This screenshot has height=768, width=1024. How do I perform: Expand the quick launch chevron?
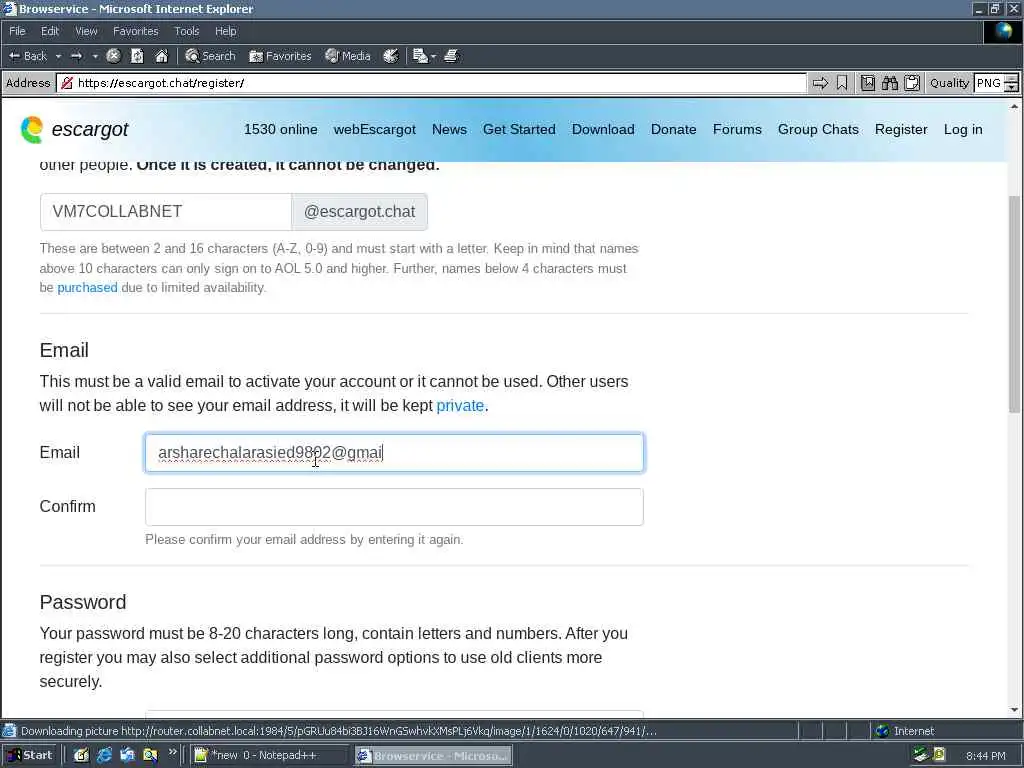point(172,752)
